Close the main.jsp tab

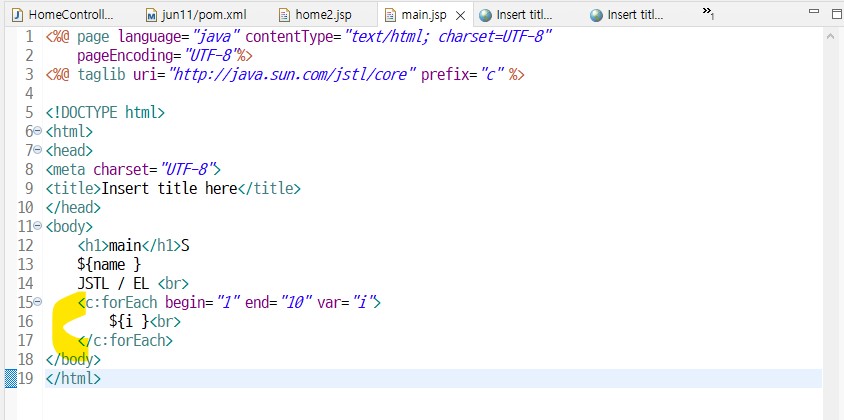click(460, 15)
